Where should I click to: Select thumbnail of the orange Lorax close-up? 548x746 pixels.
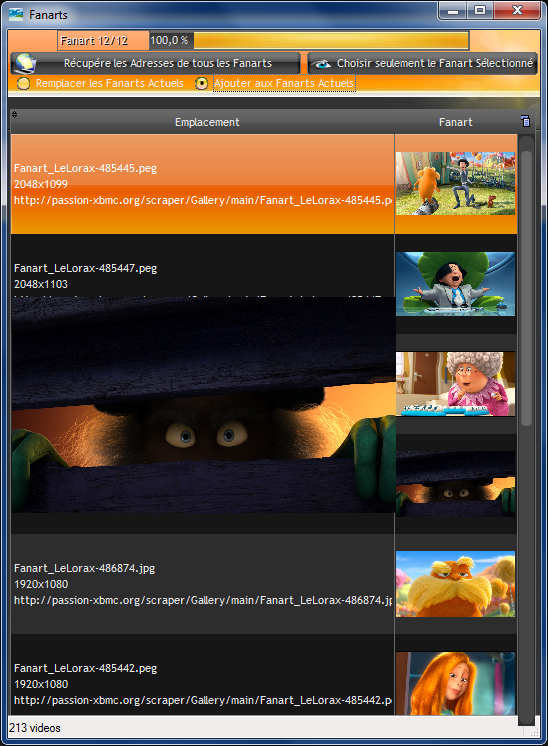[x=455, y=584]
